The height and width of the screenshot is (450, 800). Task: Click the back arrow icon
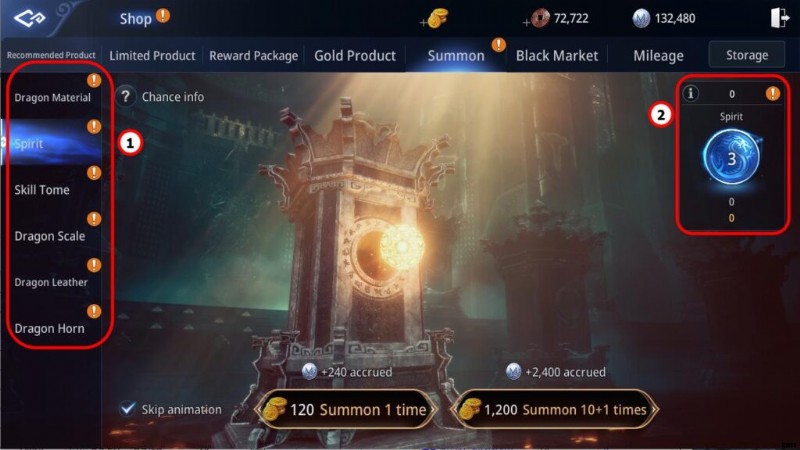[x=30, y=18]
